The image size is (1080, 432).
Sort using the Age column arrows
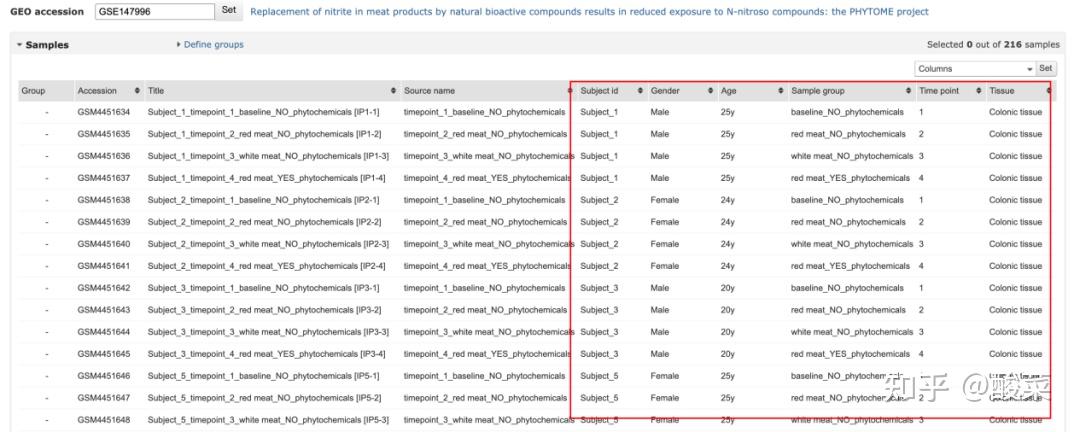click(781, 91)
